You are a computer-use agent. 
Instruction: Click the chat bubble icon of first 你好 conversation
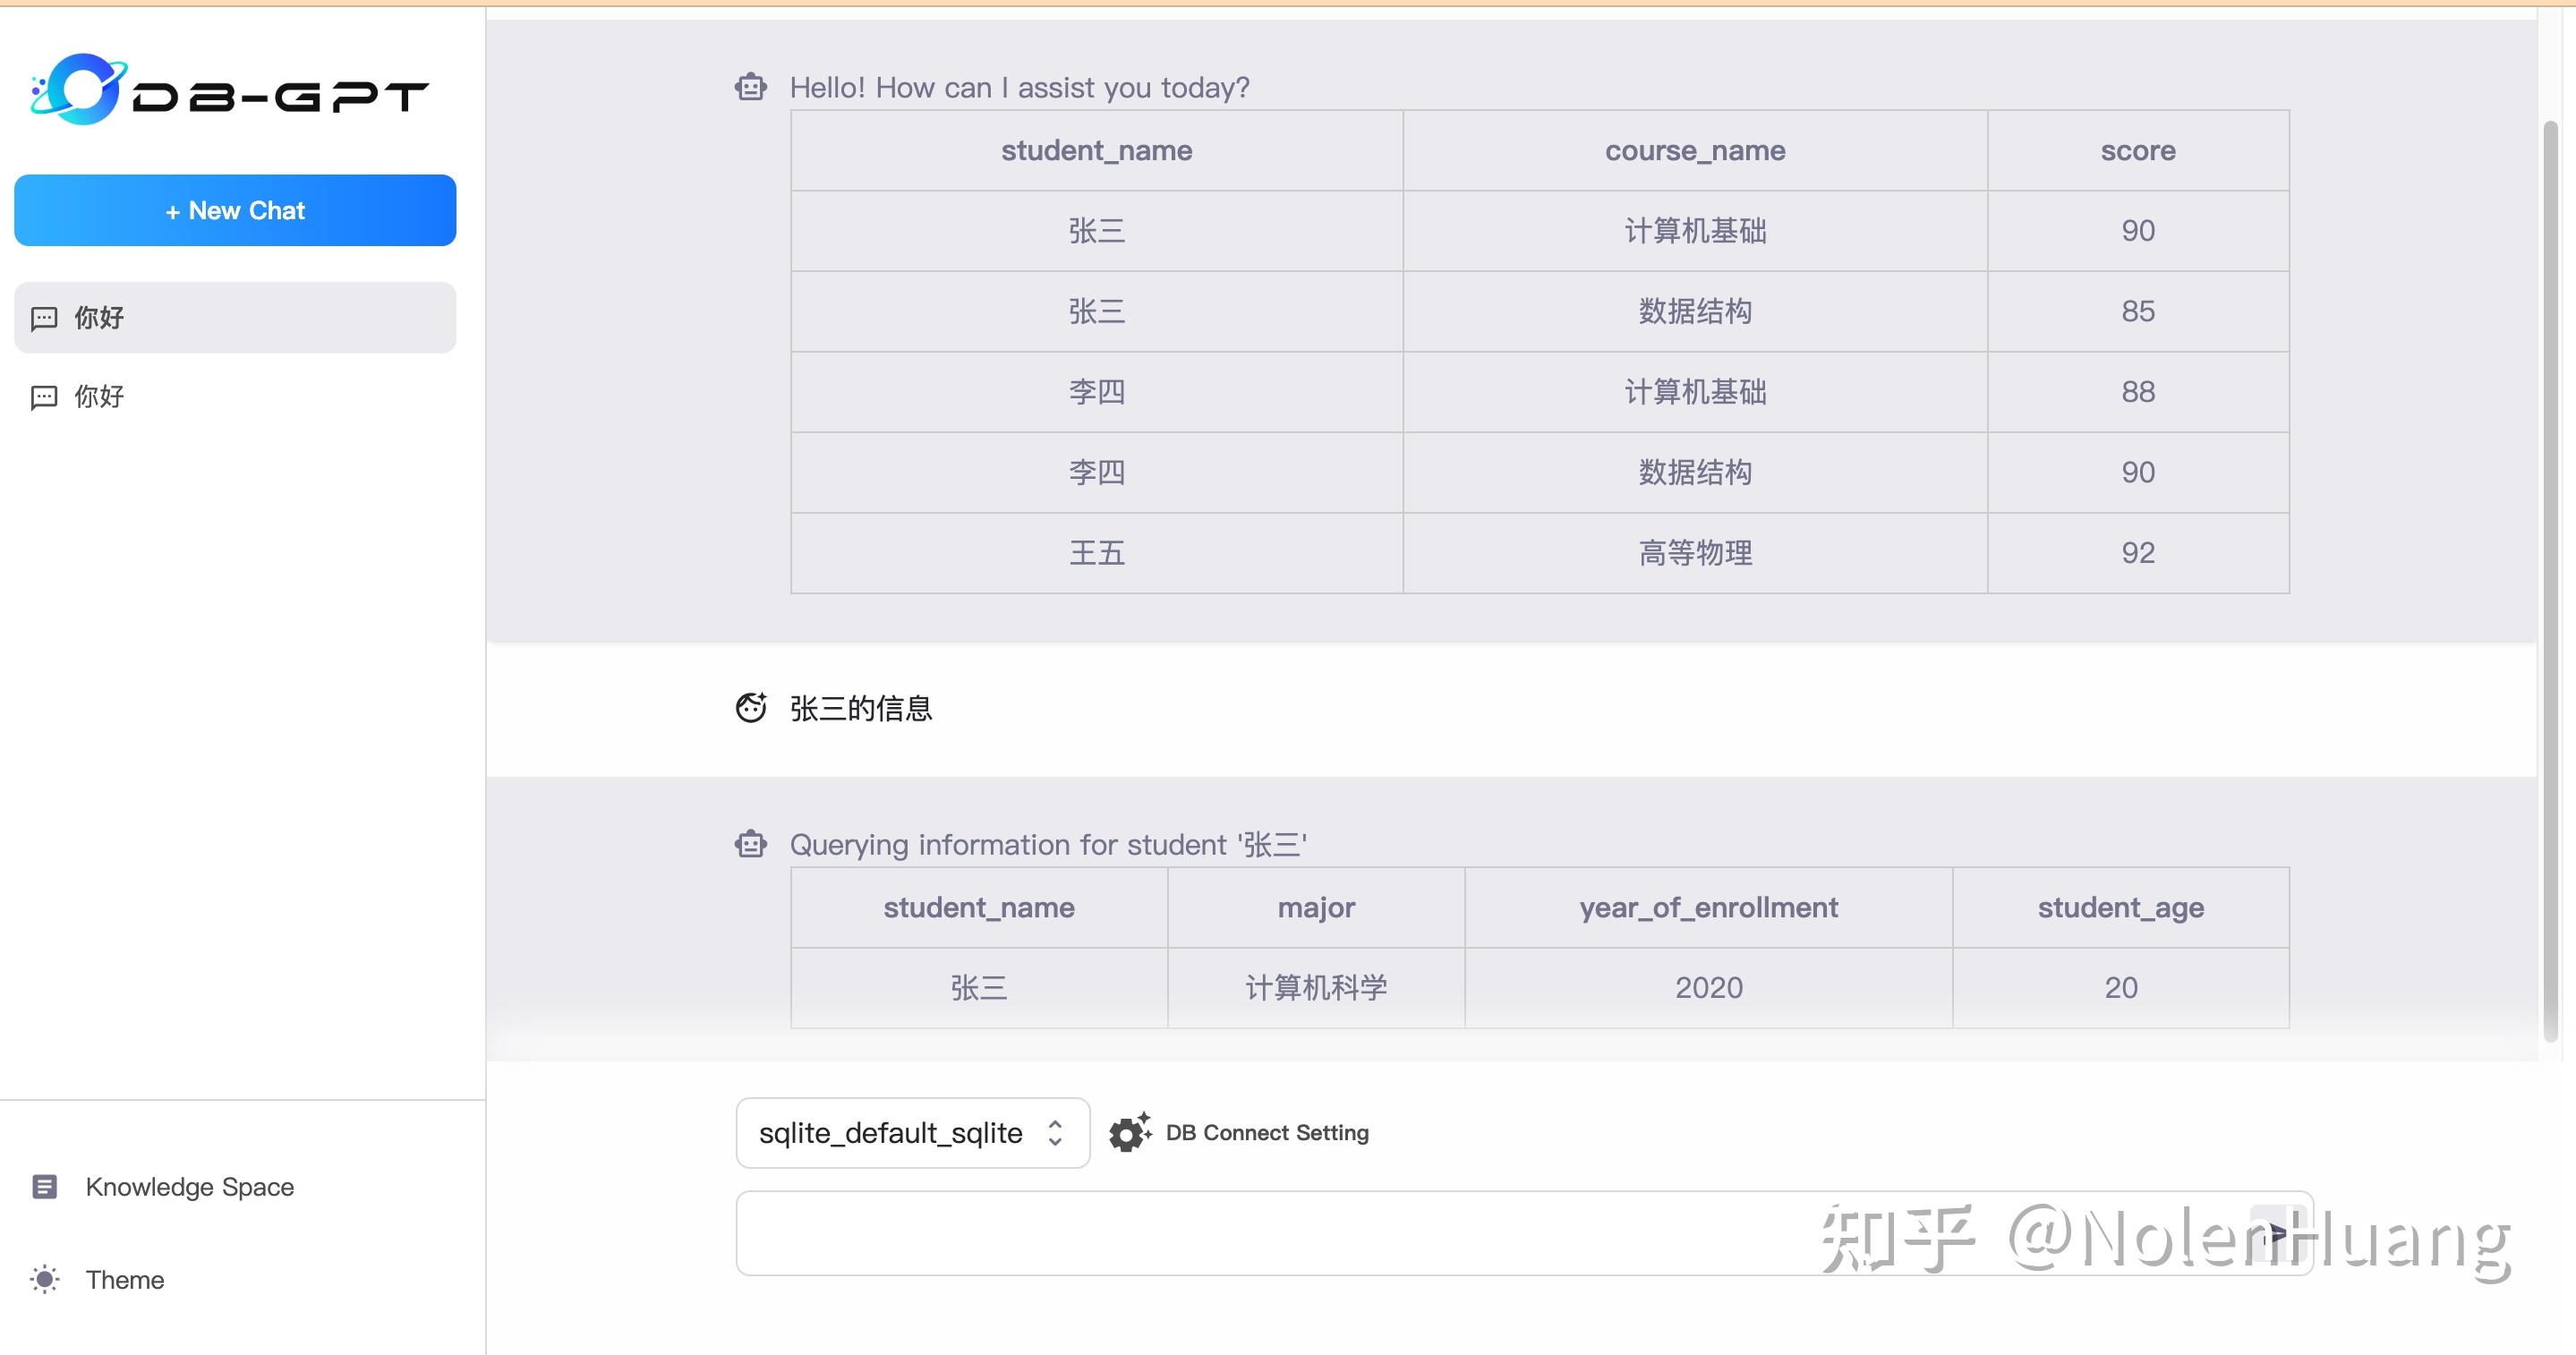click(42, 317)
